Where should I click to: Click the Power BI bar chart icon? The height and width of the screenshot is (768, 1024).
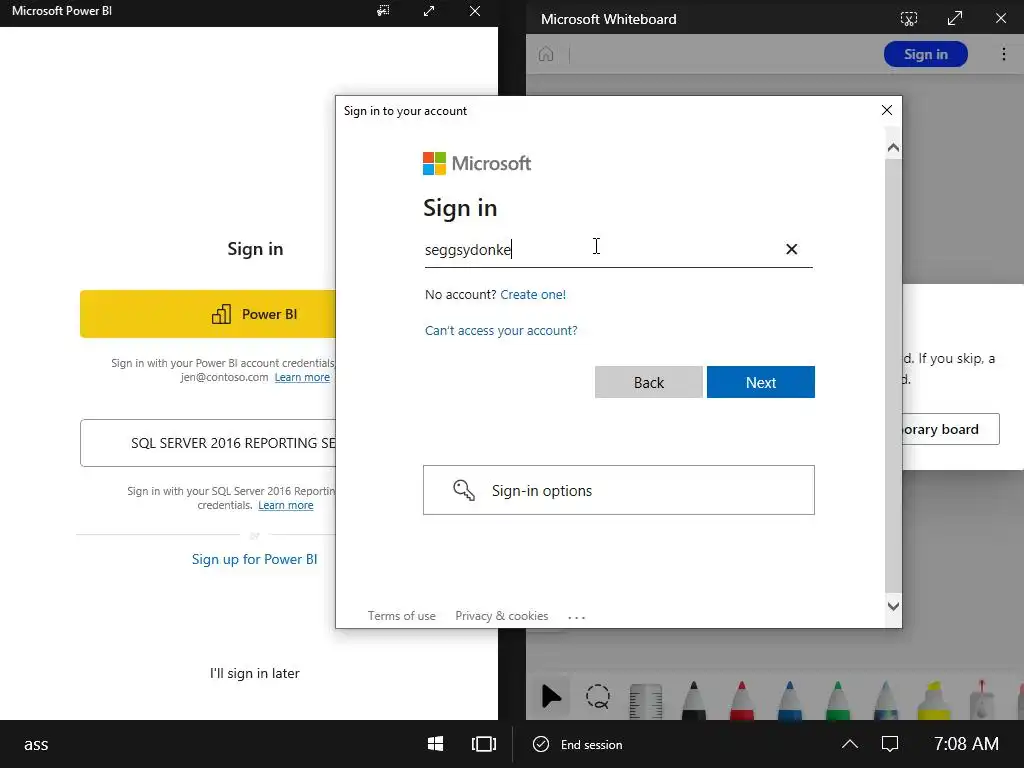[x=221, y=314]
